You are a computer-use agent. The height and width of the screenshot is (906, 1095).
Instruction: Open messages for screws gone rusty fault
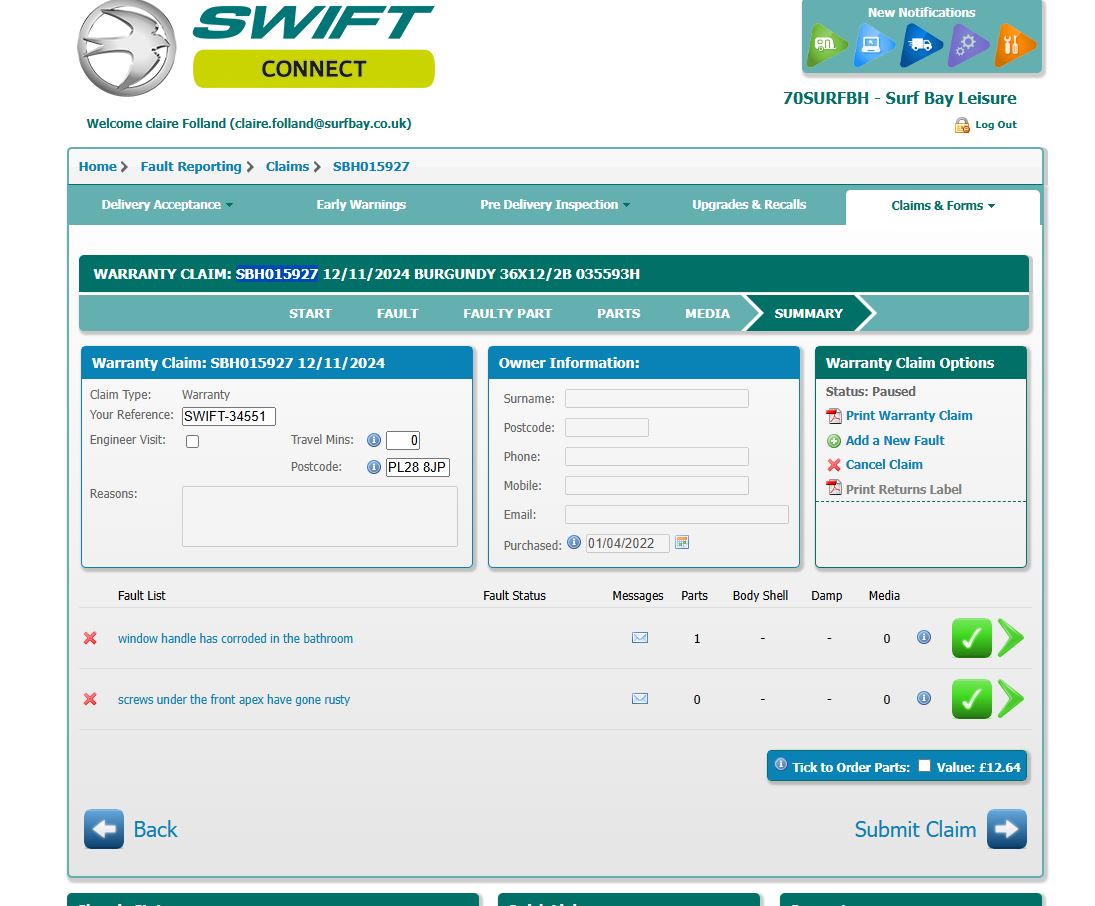tap(640, 698)
